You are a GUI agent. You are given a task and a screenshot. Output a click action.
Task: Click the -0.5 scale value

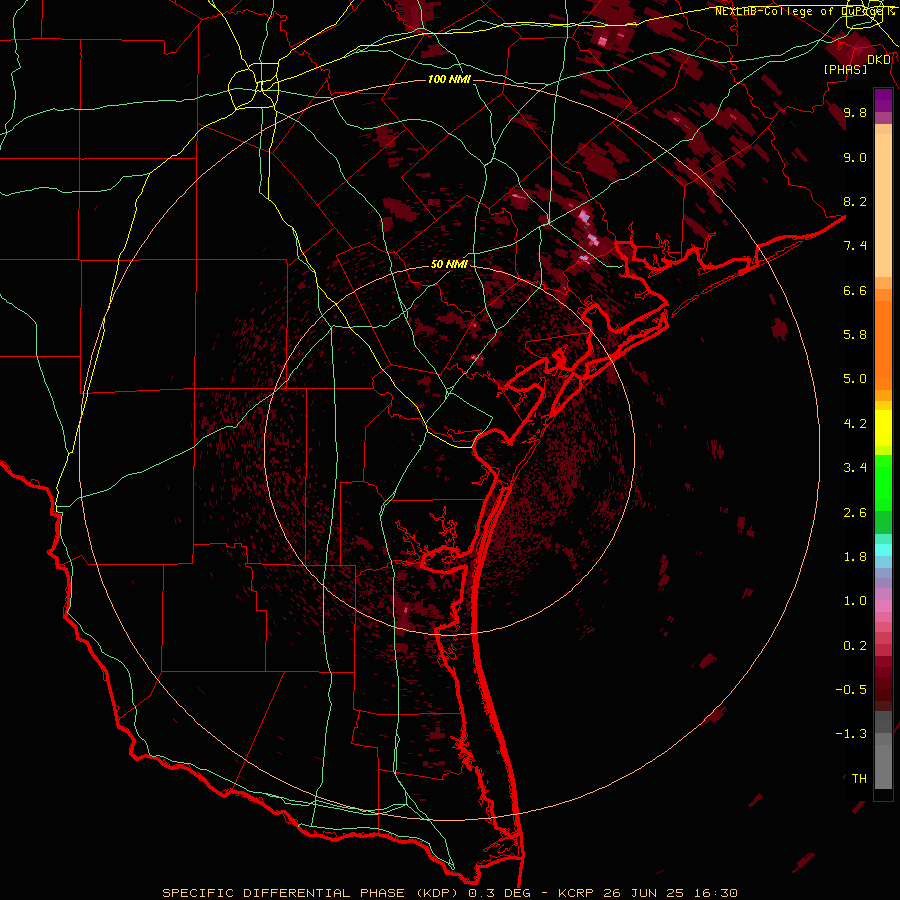[x=851, y=690]
